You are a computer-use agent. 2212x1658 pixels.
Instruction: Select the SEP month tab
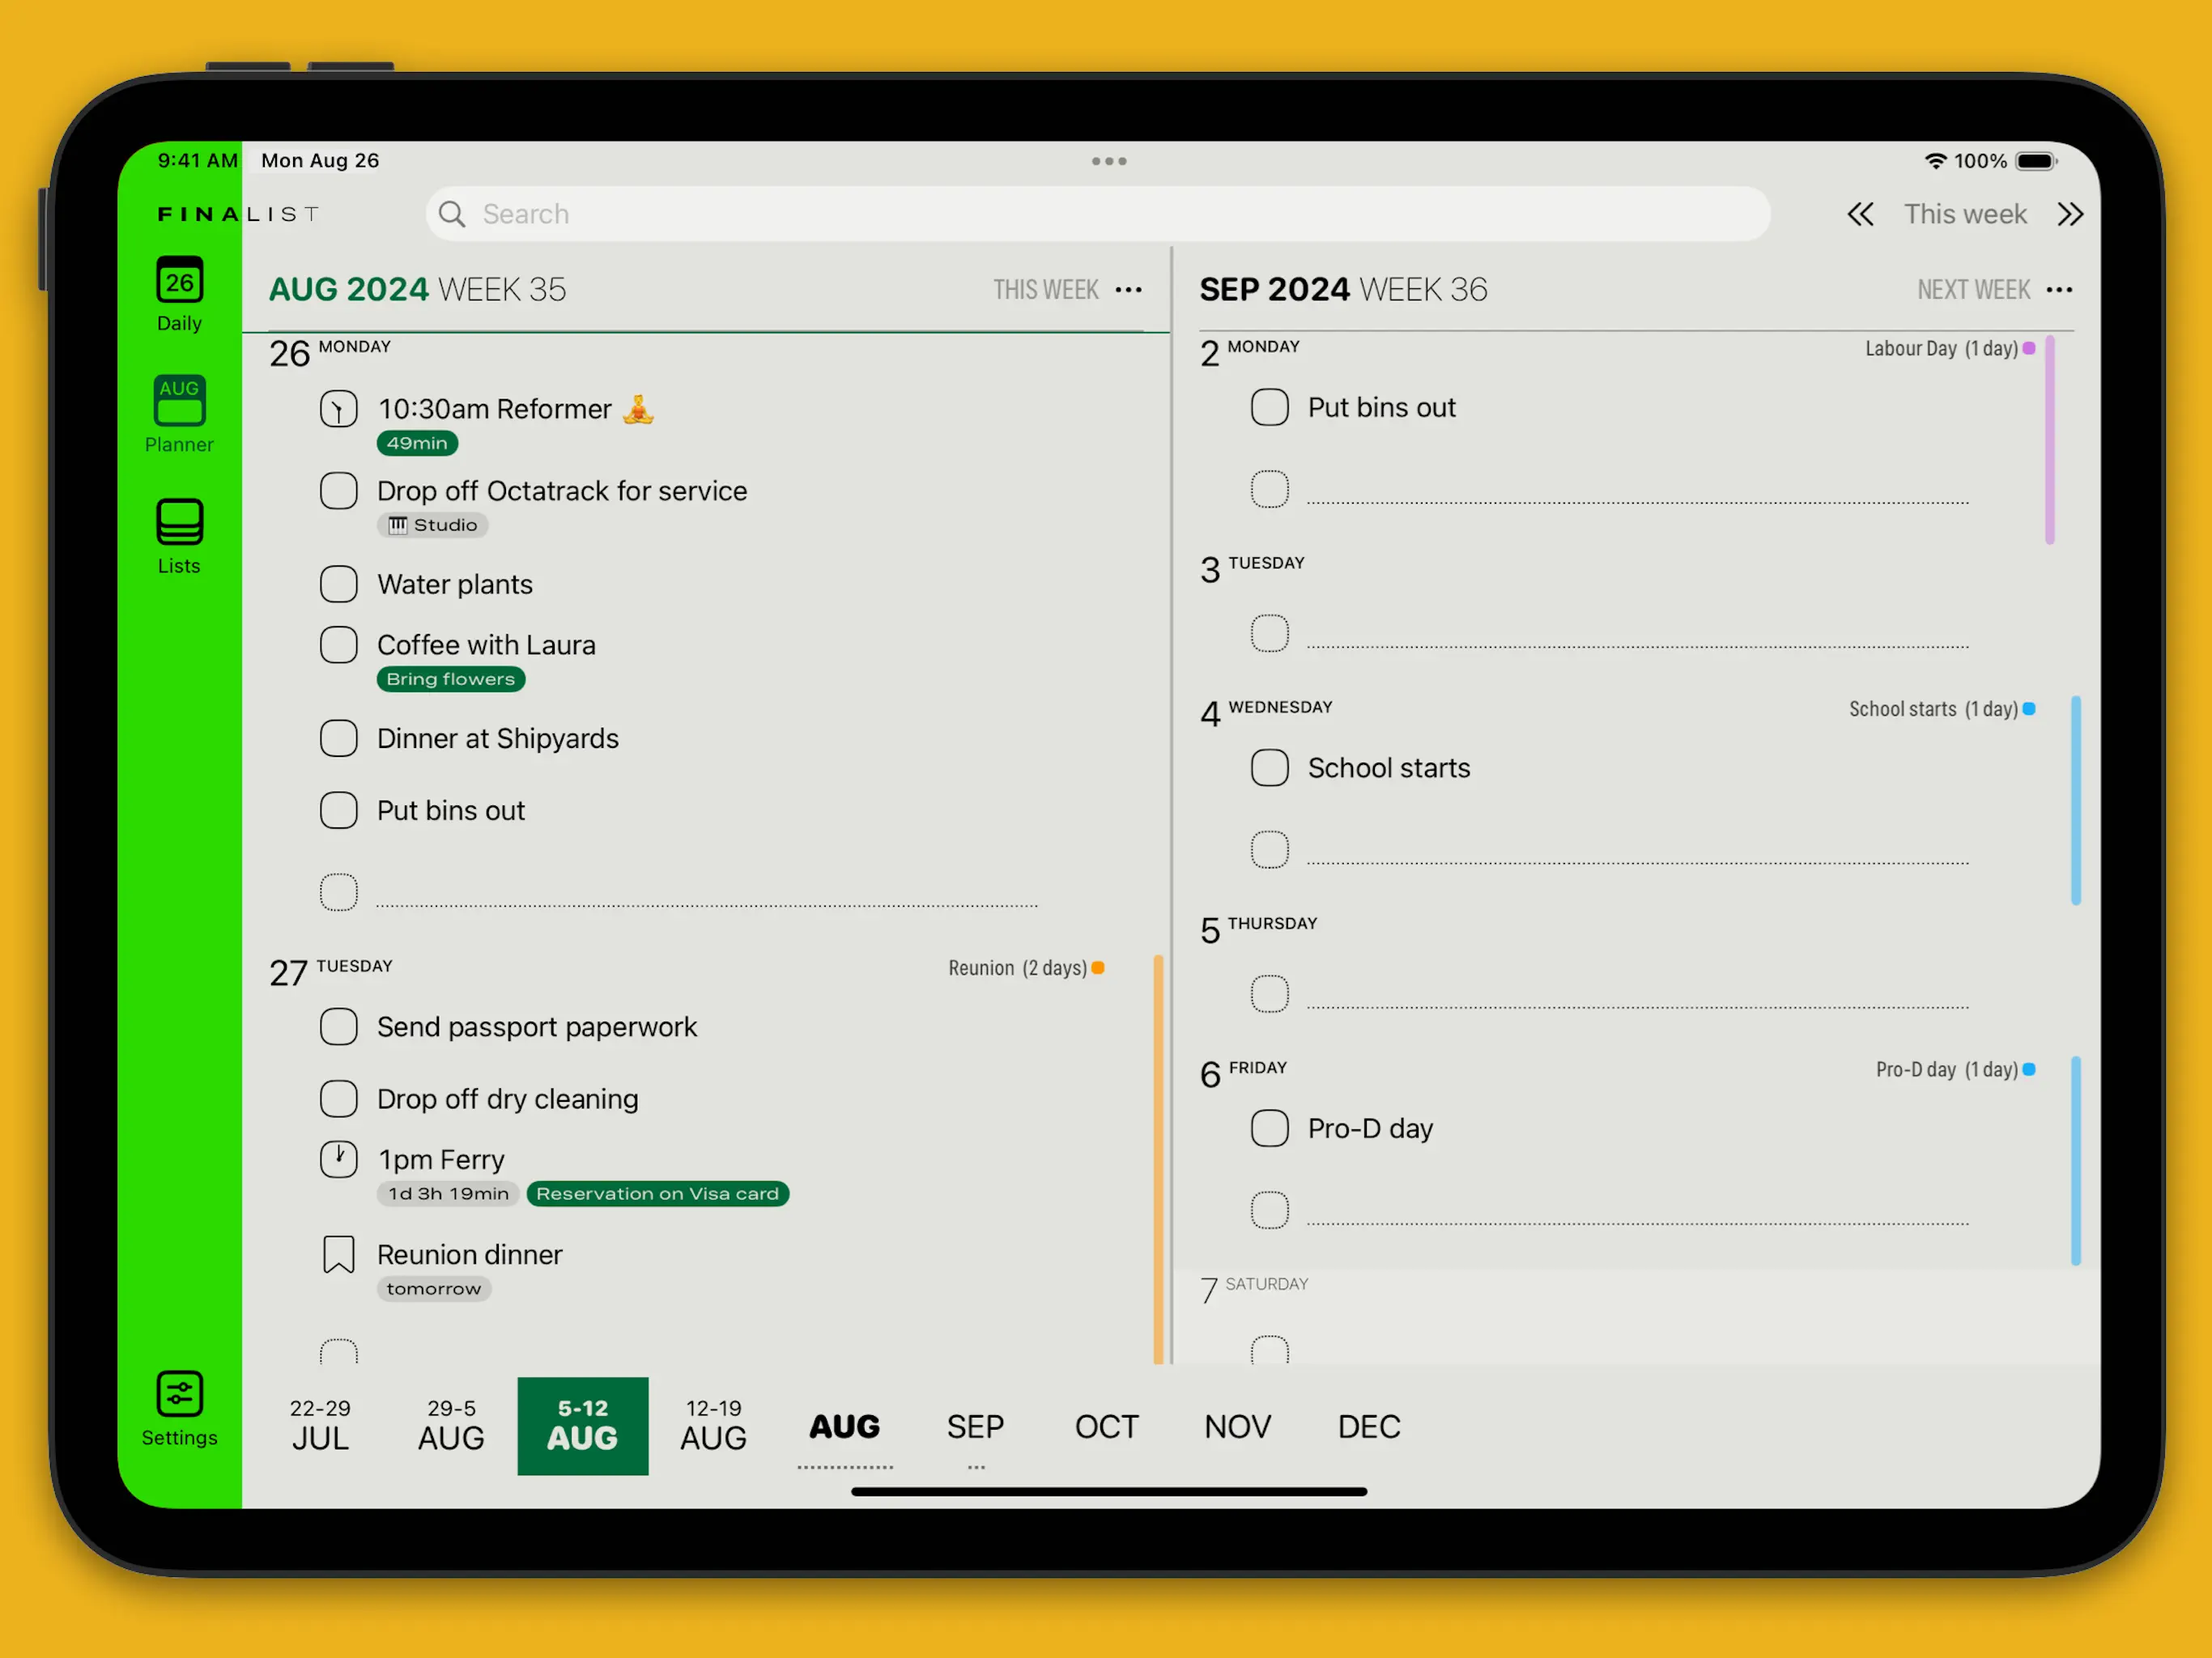975,1426
